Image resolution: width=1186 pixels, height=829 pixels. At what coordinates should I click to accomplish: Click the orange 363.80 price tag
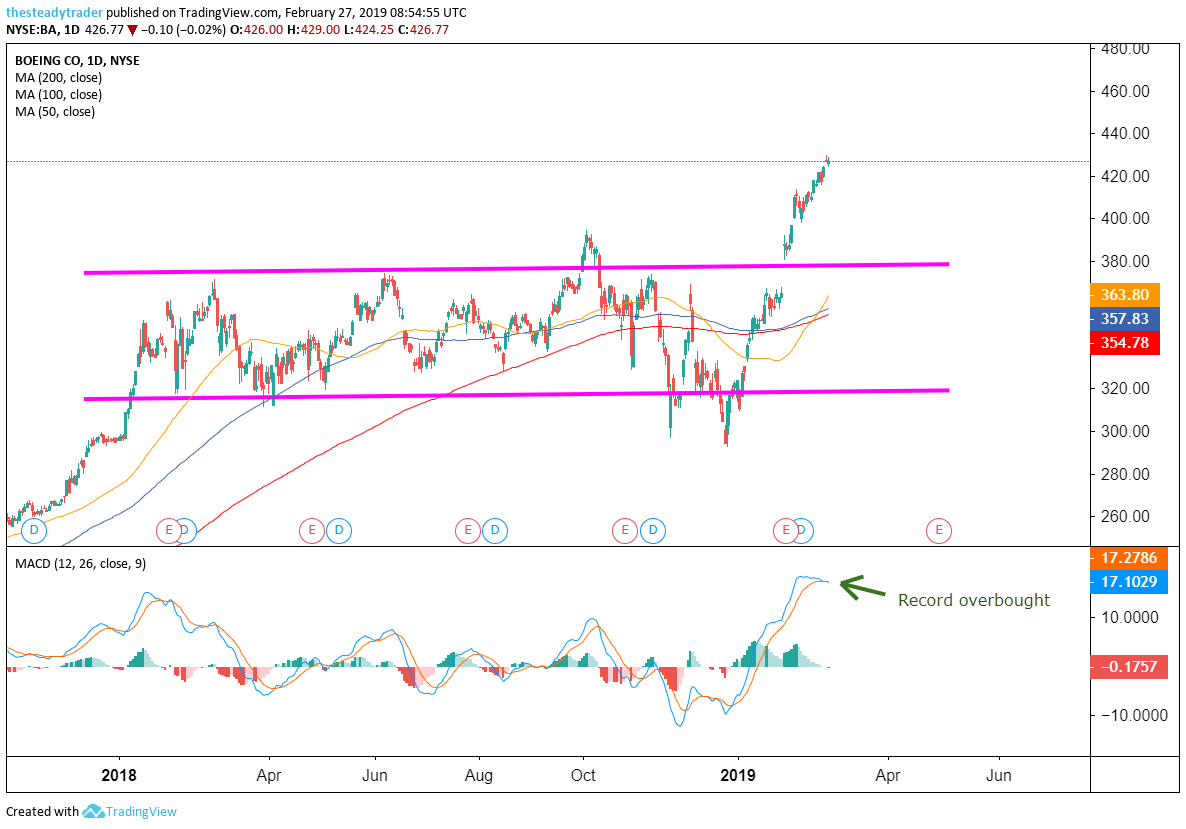click(x=1125, y=295)
